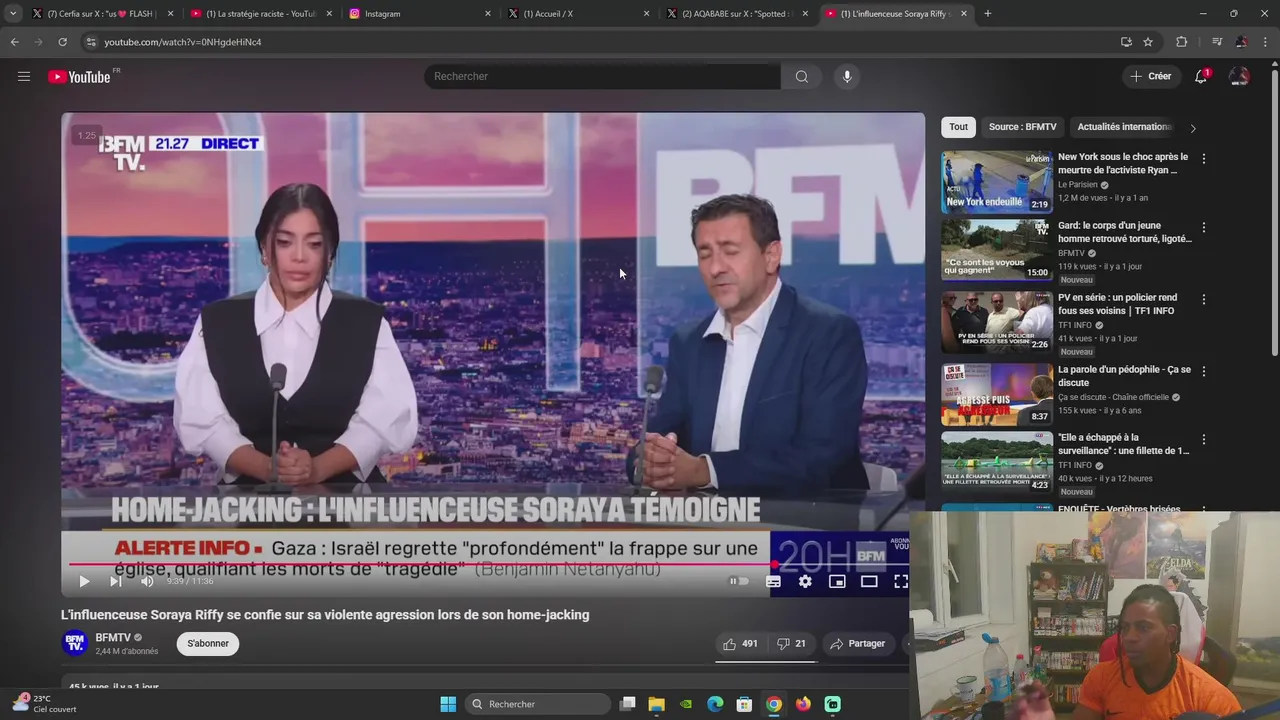The height and width of the screenshot is (720, 1280).
Task: Start voice search with the microphone
Action: 847,76
